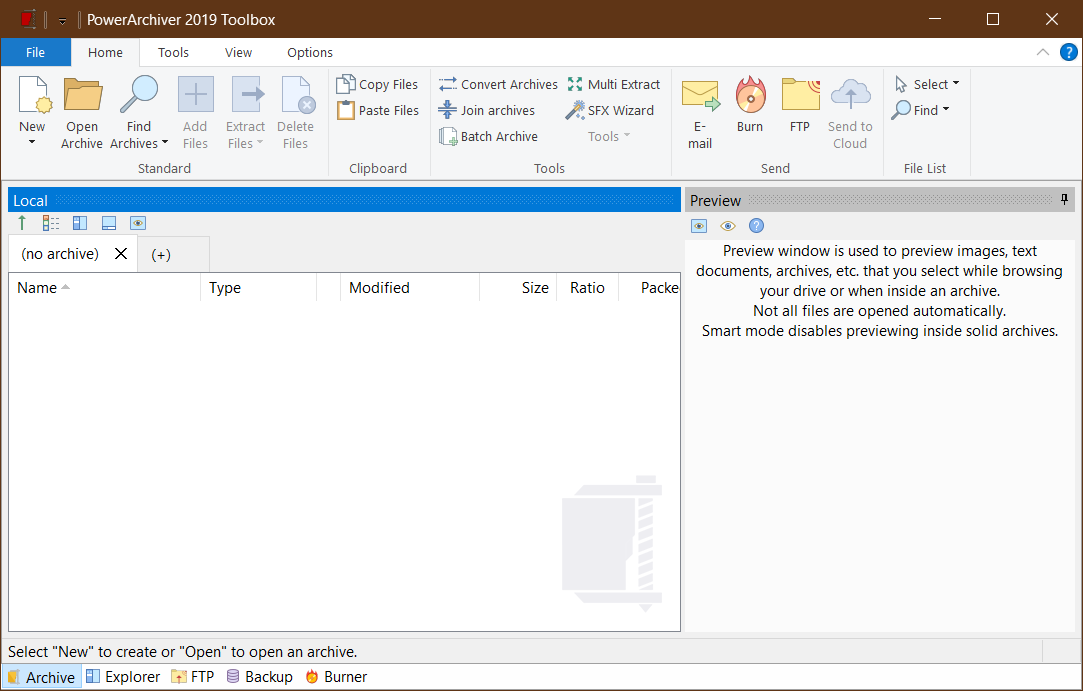
Task: Toggle preview pane from Local toolbar
Action: [138, 223]
